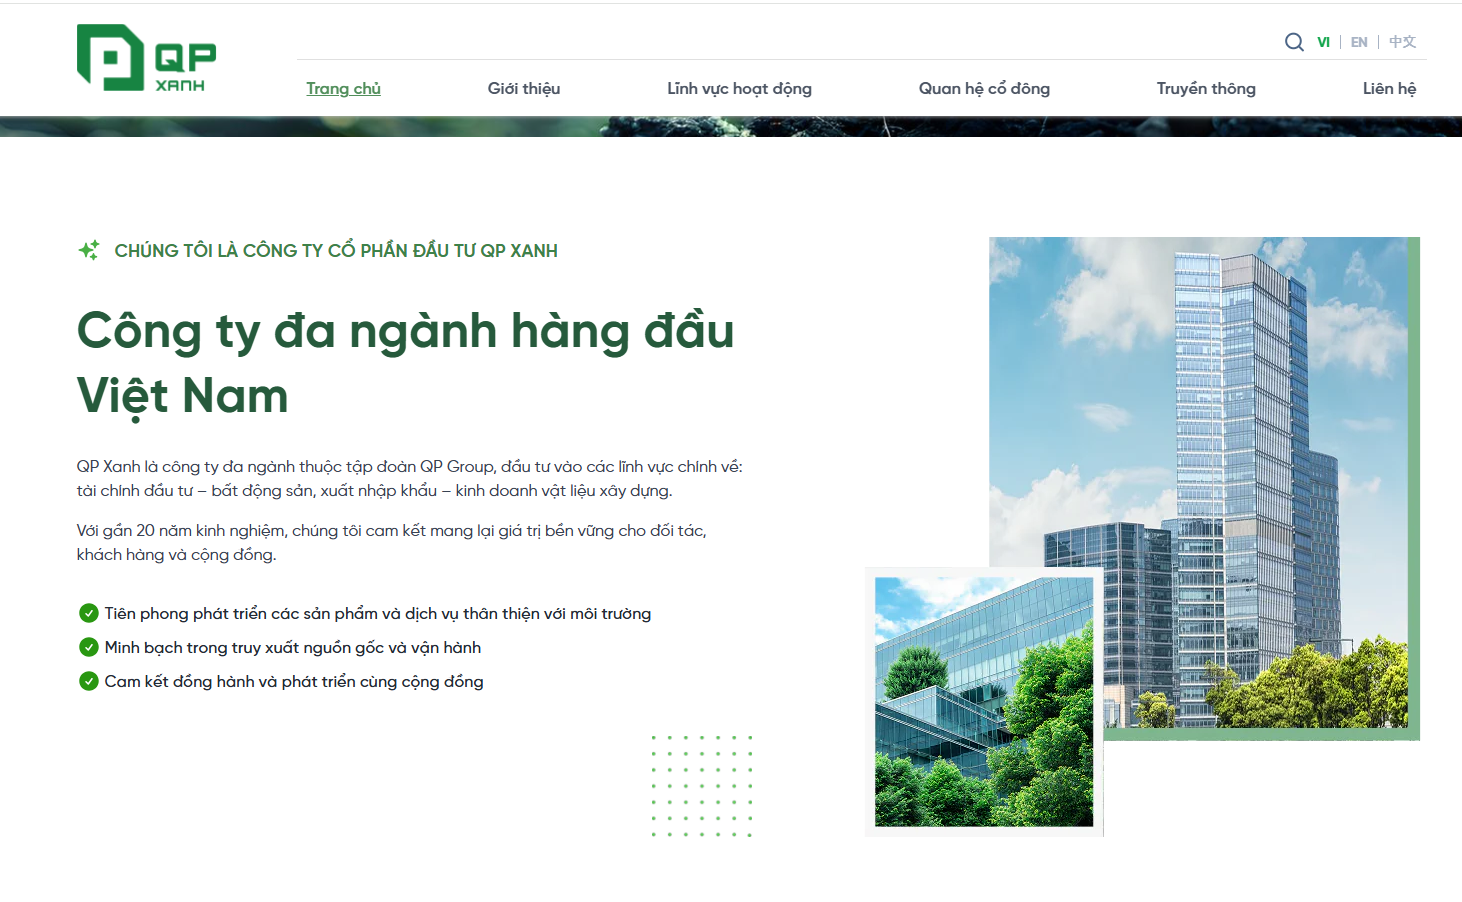Click the sparkle icon beside company heading
This screenshot has width=1462, height=902.
point(89,250)
